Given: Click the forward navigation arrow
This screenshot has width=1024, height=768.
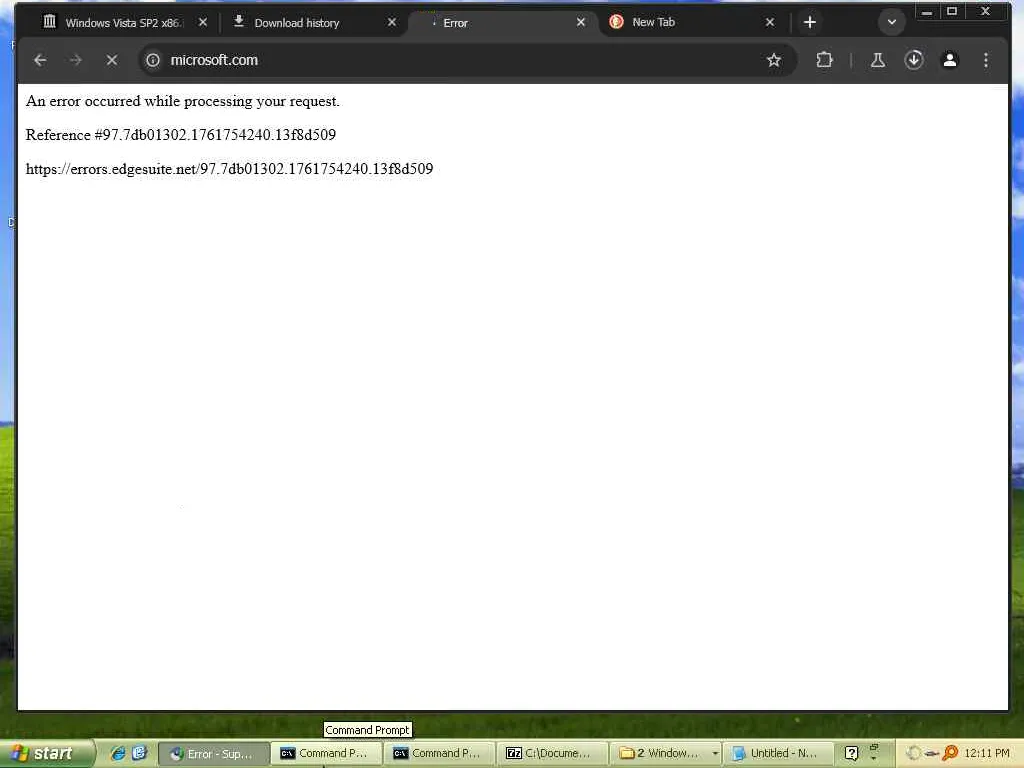Looking at the screenshot, I should [76, 60].
